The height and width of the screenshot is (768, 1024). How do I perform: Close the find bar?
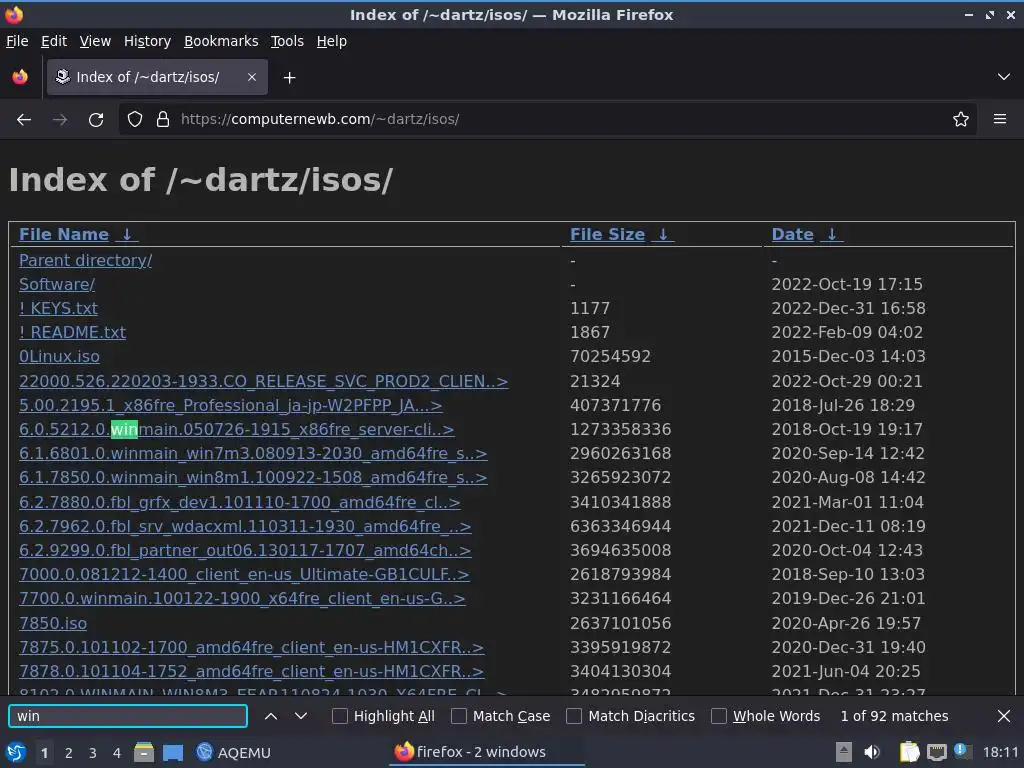(x=1004, y=716)
